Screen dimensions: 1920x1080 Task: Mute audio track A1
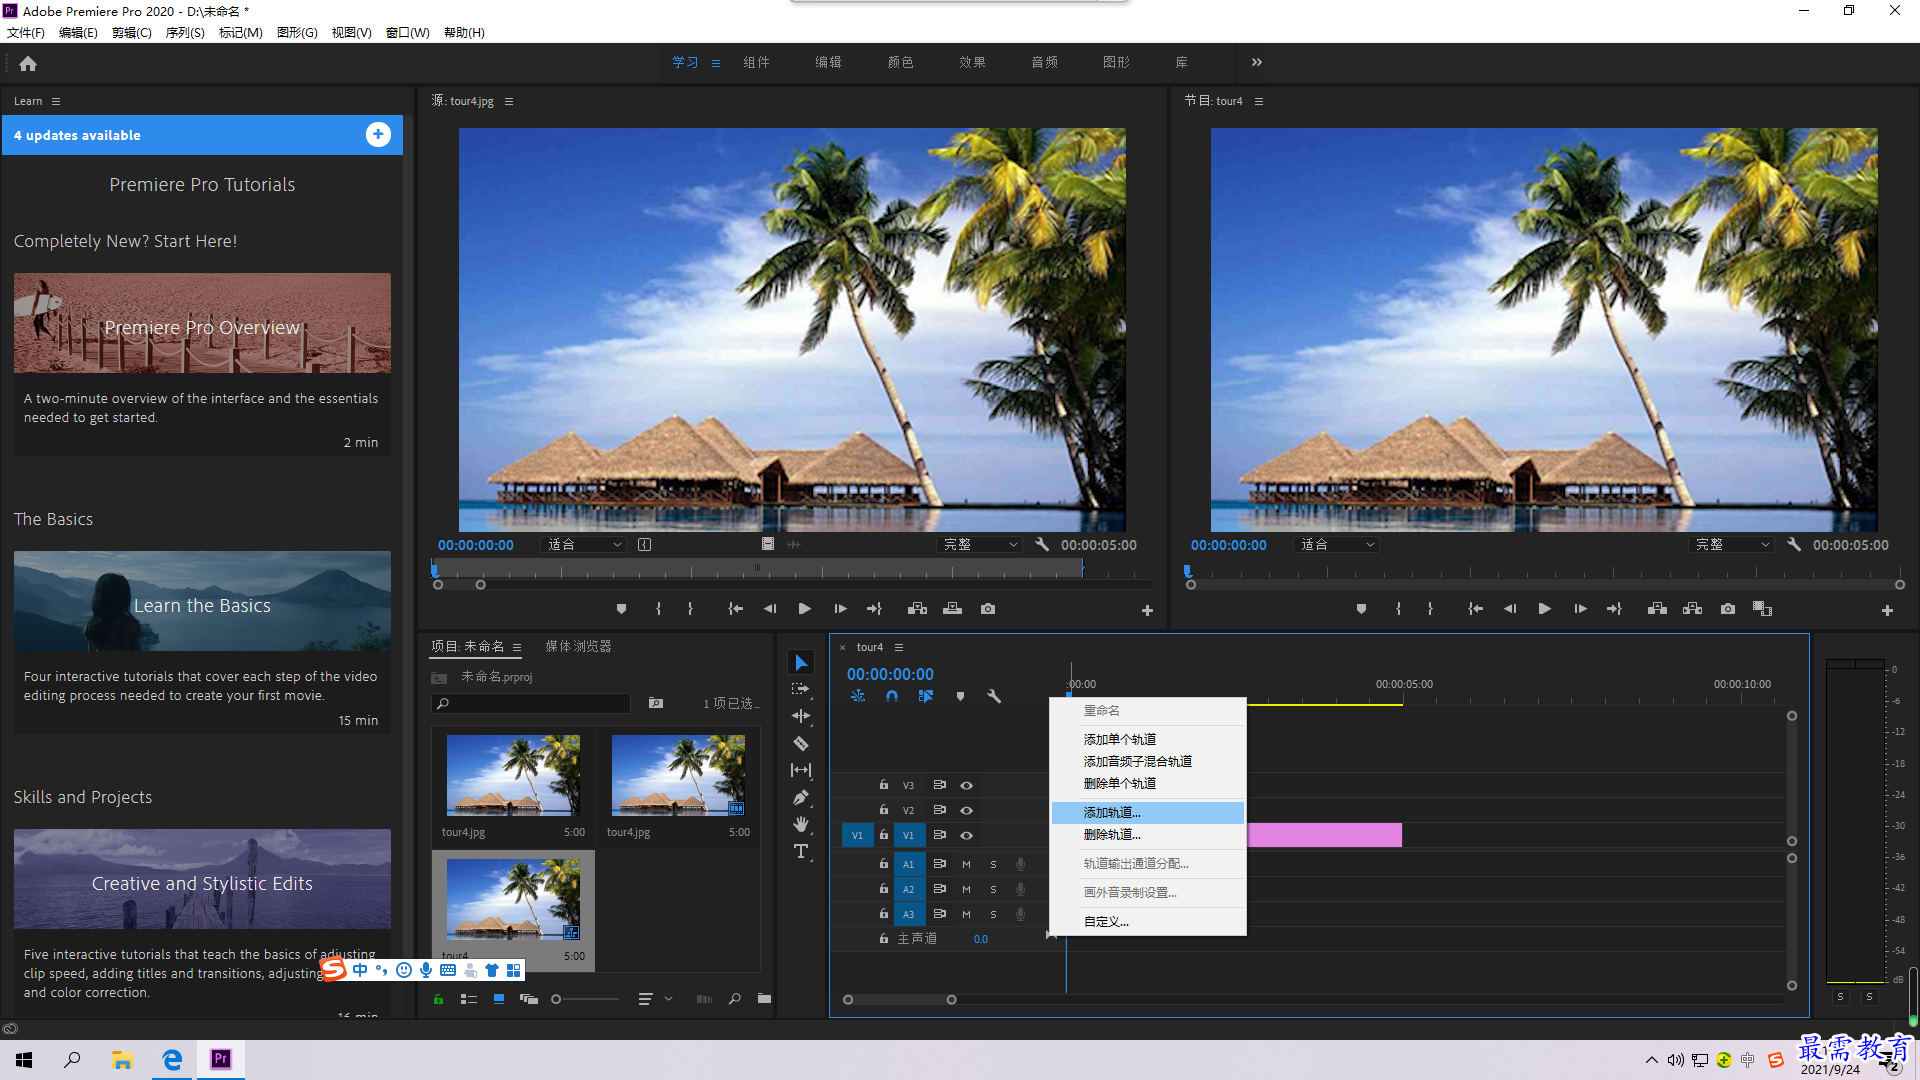966,864
